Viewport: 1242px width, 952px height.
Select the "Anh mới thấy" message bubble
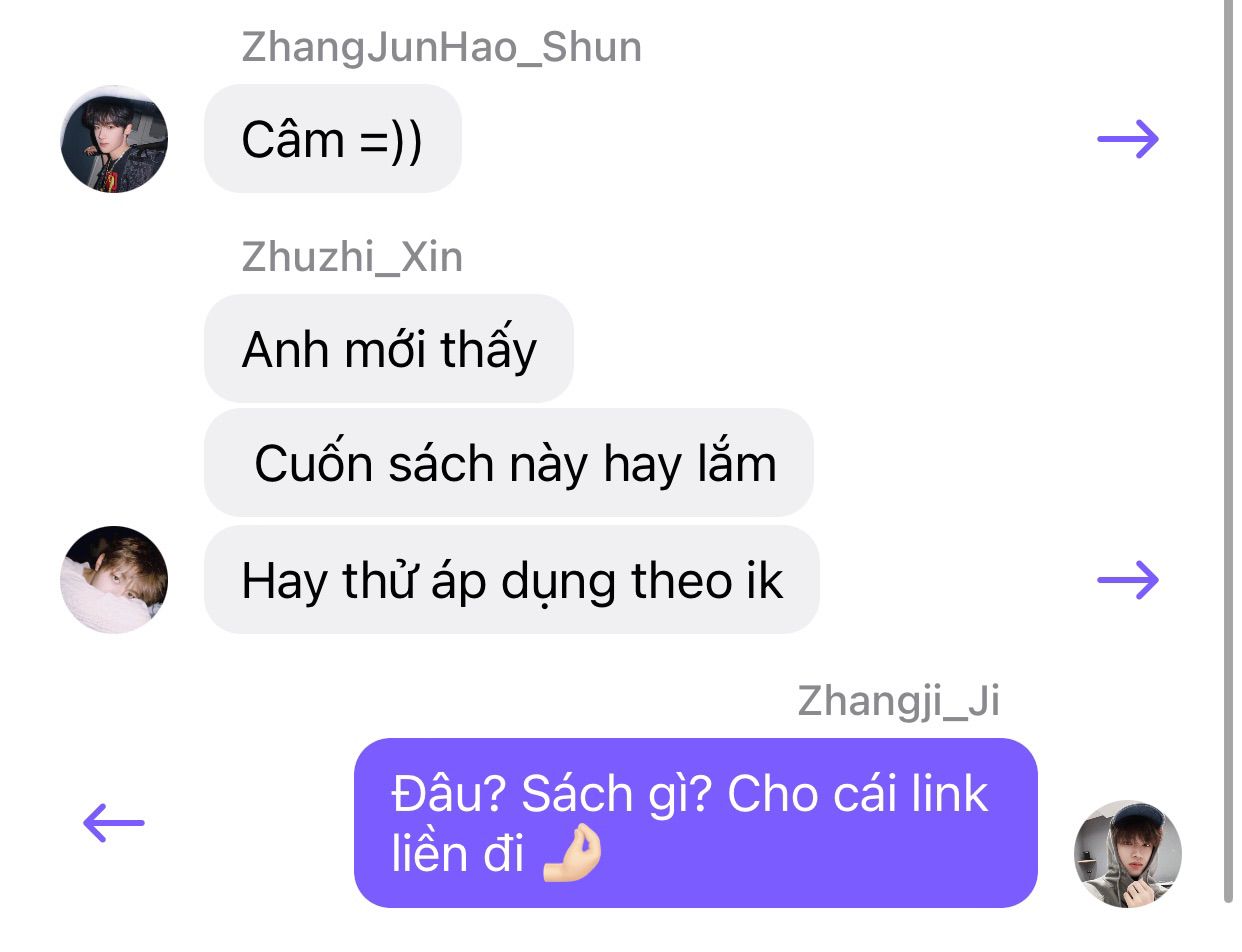point(389,349)
